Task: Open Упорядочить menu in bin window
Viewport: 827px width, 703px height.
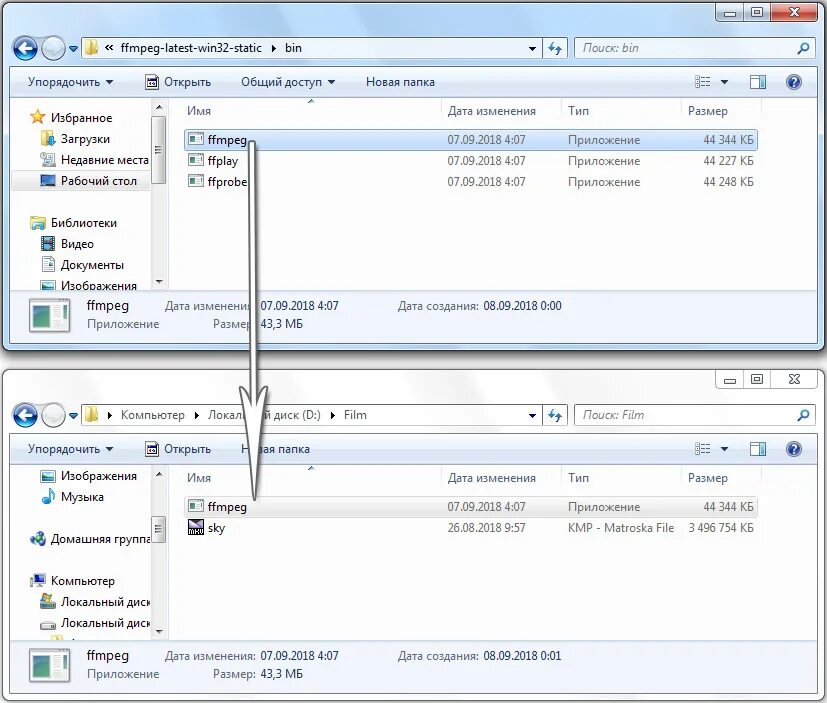Action: [x=70, y=82]
